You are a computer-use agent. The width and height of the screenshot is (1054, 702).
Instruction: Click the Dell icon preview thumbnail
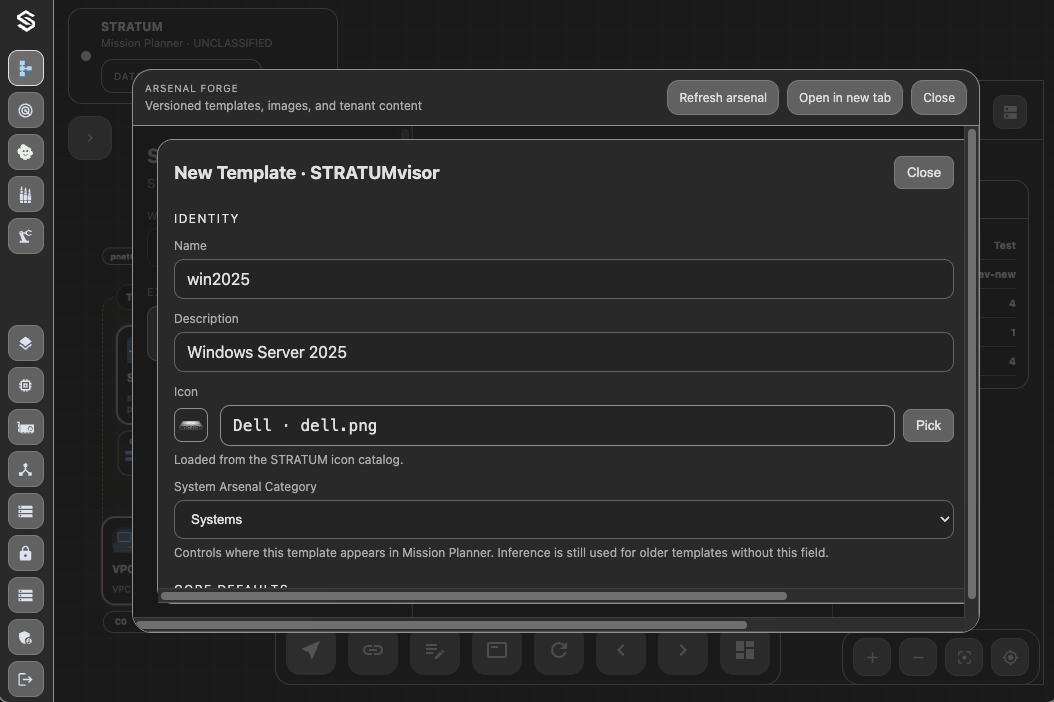191,426
